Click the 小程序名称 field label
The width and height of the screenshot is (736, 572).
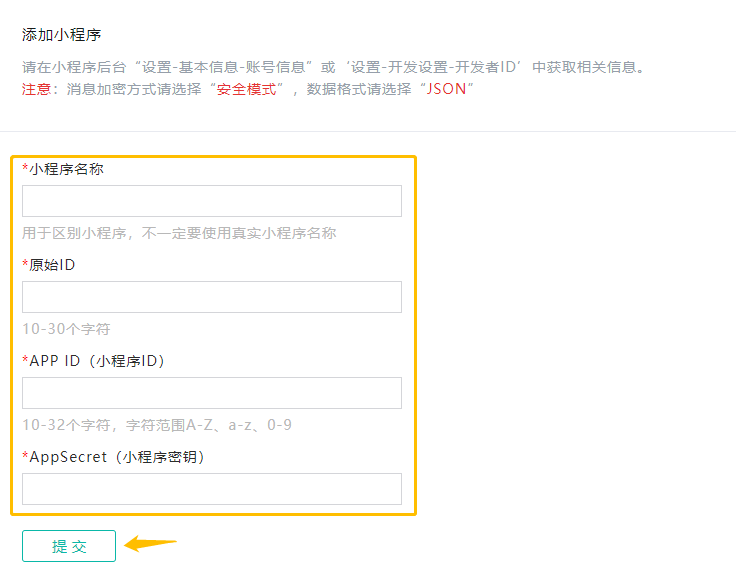pos(66,169)
